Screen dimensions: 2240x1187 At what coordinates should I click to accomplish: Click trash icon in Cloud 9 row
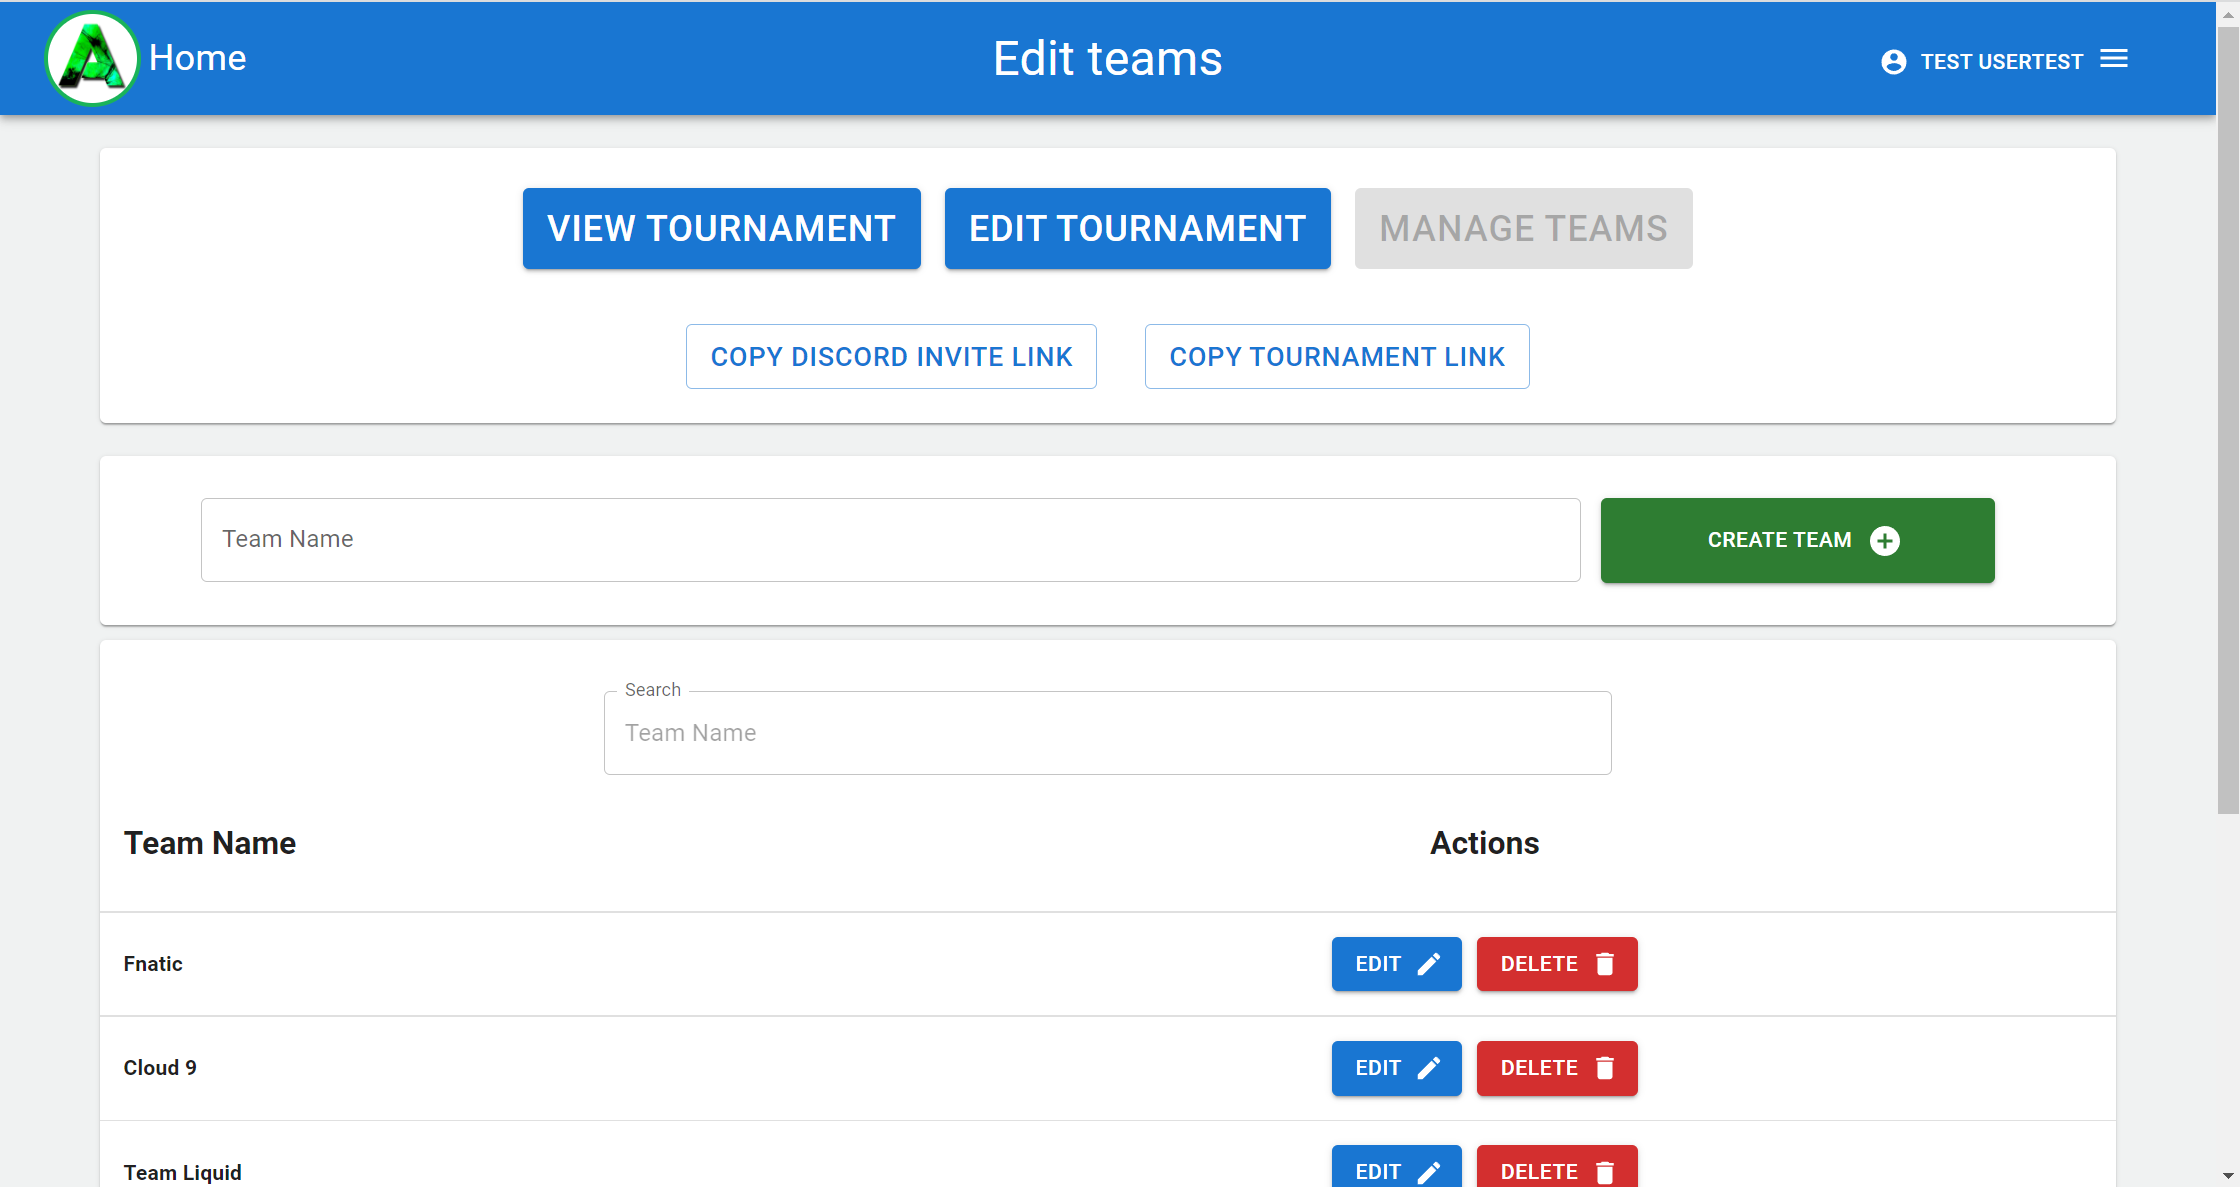pyautogui.click(x=1605, y=1068)
